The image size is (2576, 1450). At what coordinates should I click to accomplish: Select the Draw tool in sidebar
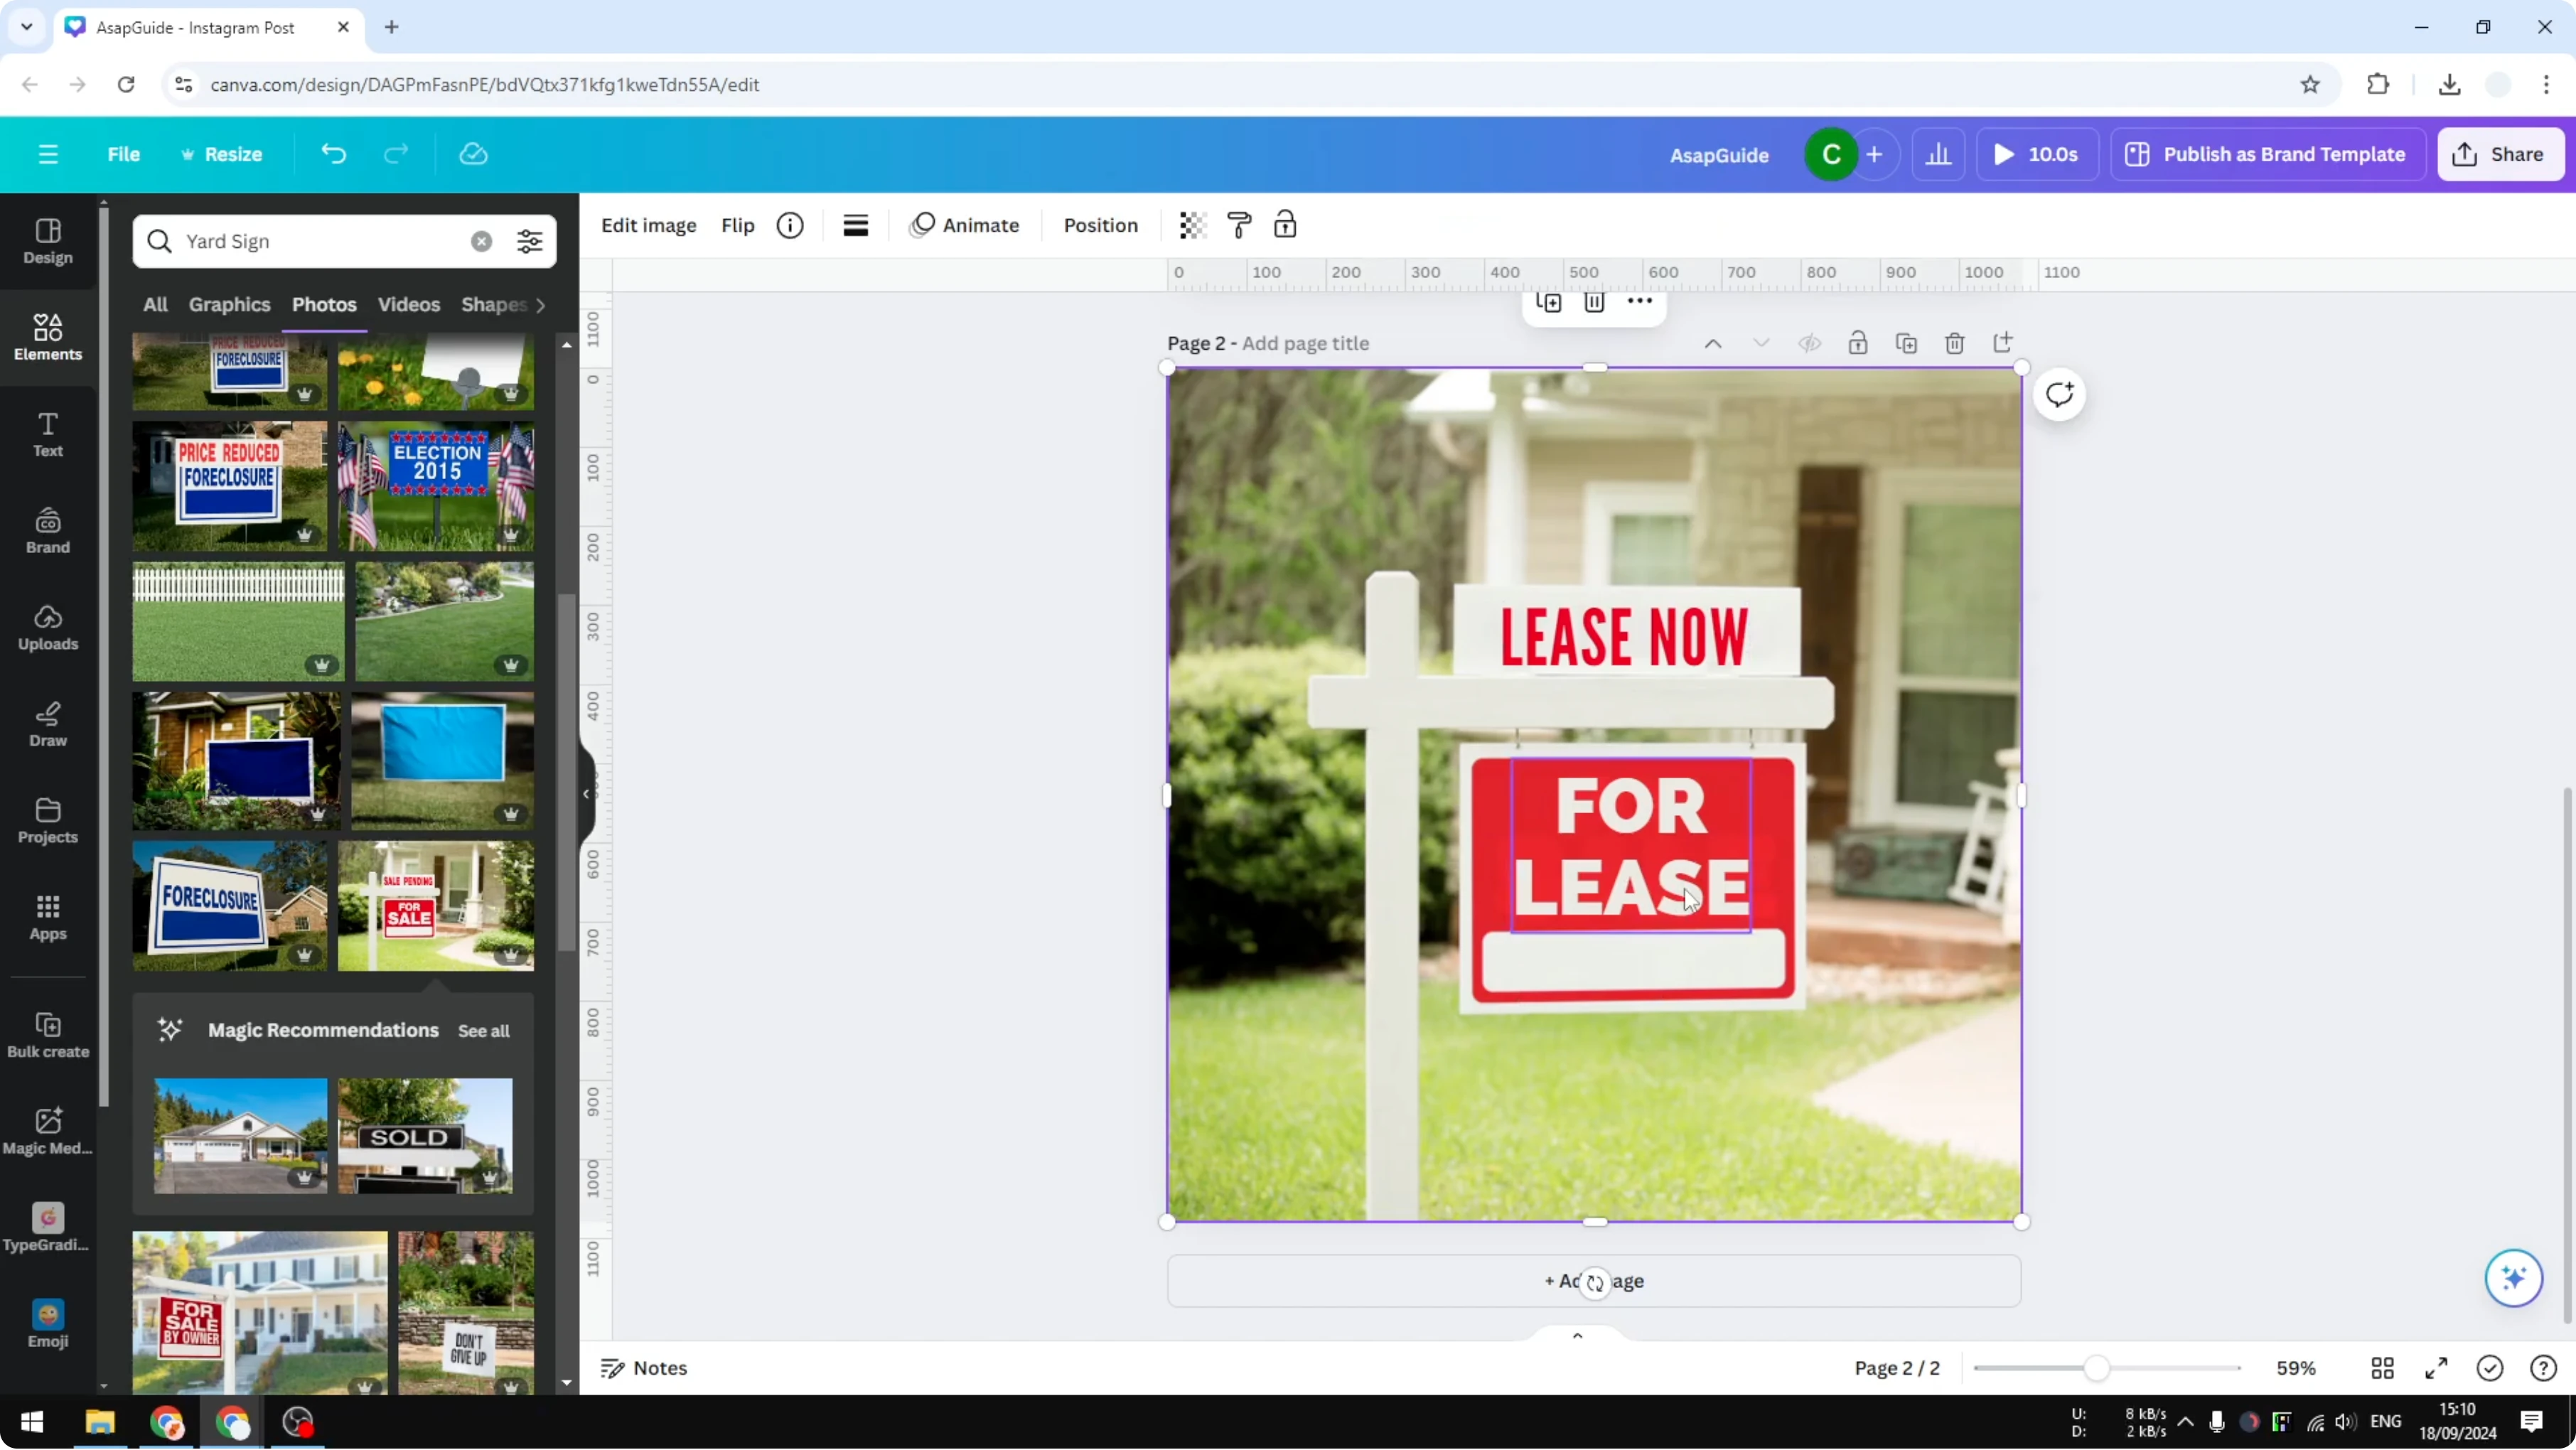(48, 725)
